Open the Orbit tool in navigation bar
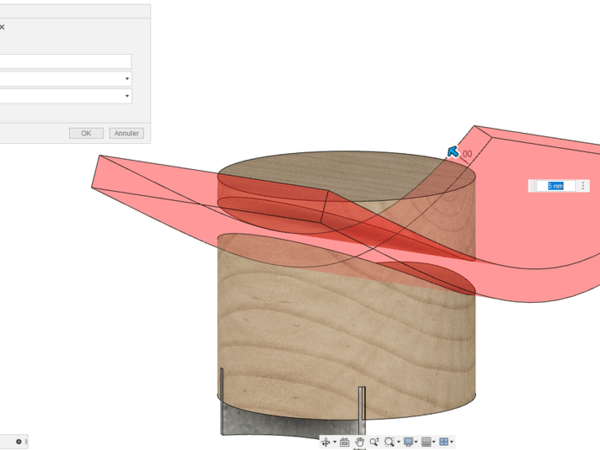600x450 pixels. click(325, 441)
